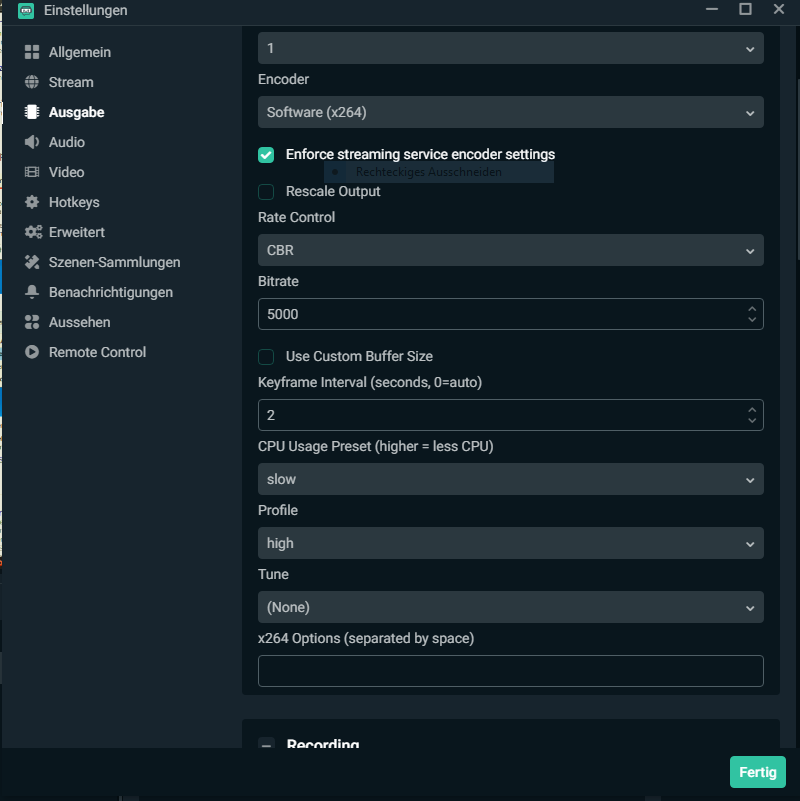Disable Enforce streaming service encoder settings
The height and width of the screenshot is (801, 800).
pos(266,155)
